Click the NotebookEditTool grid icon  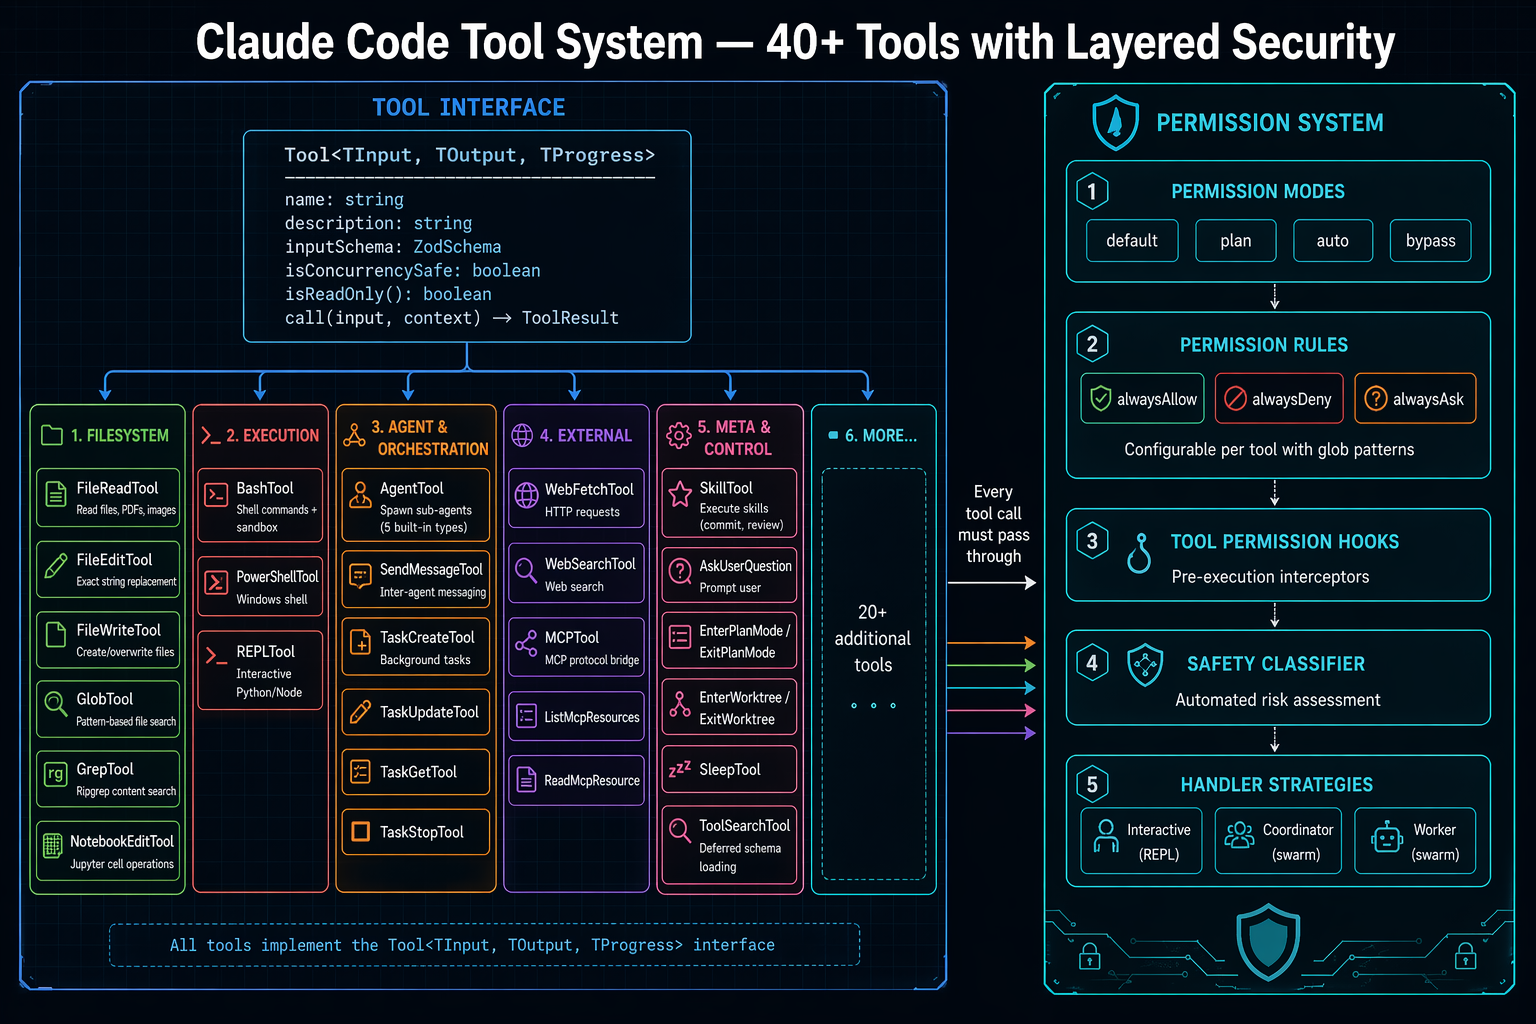pyautogui.click(x=53, y=847)
